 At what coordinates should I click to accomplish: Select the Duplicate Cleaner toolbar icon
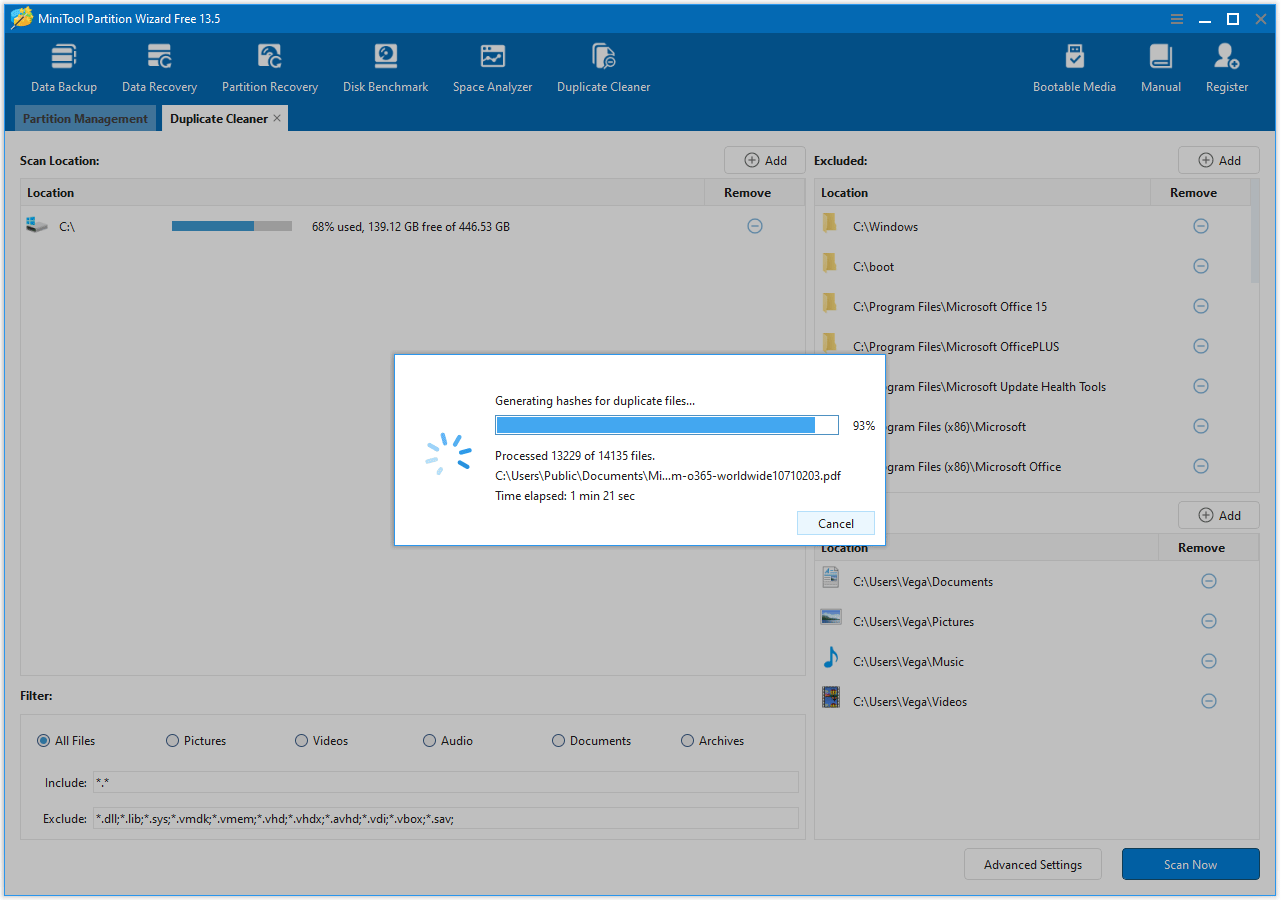coord(603,65)
